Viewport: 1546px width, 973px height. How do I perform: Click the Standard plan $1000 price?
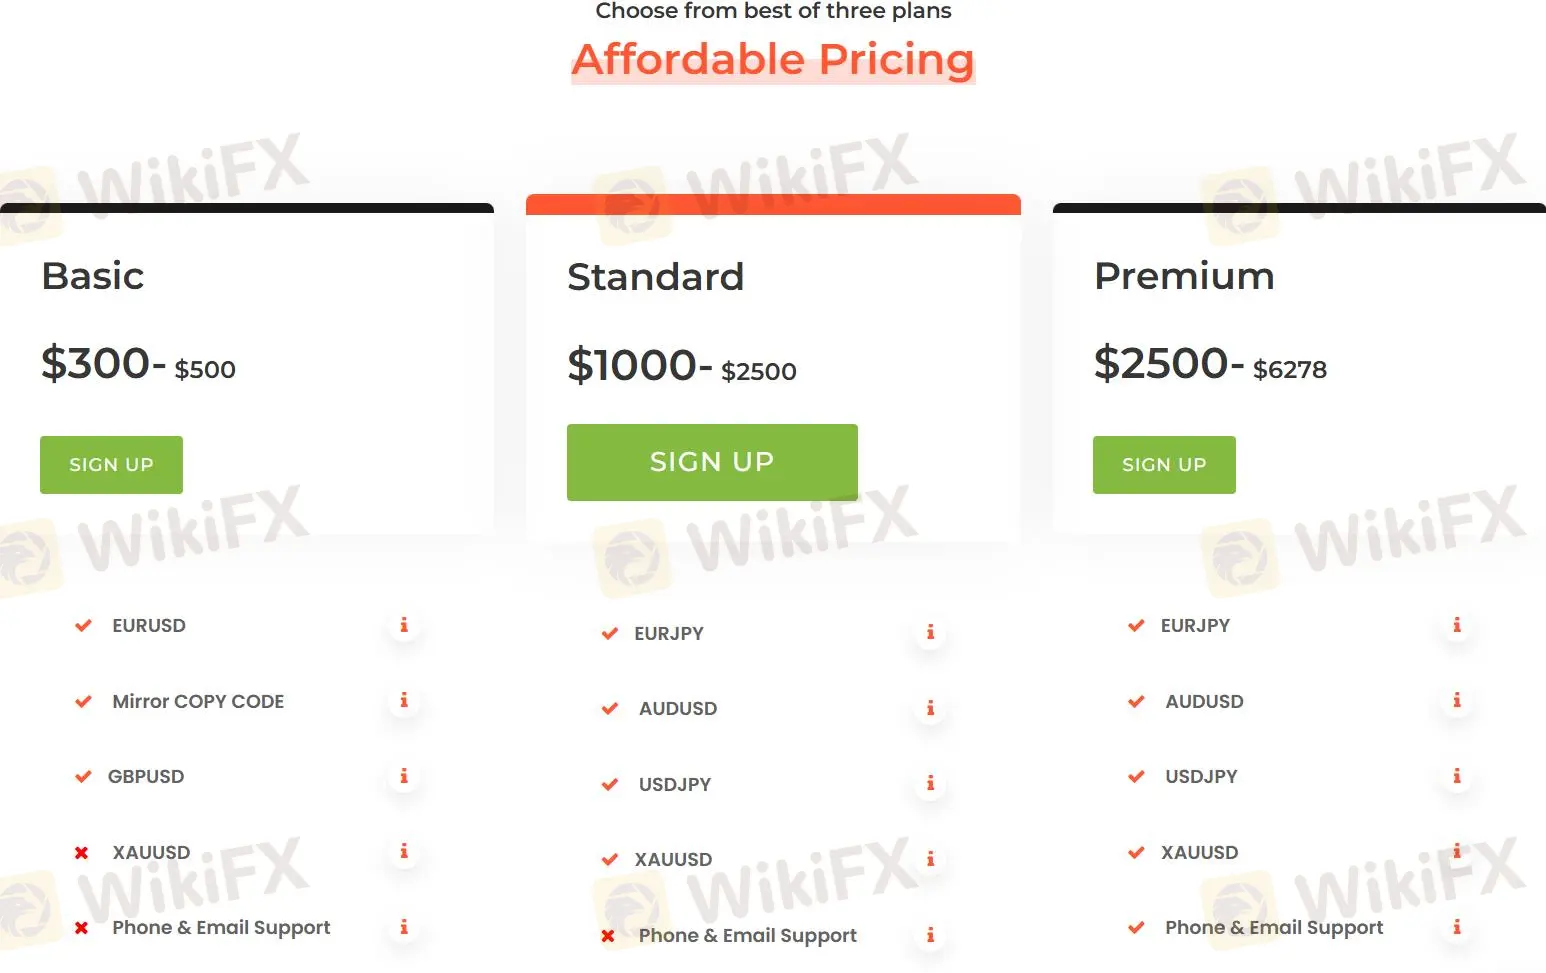[x=632, y=365]
